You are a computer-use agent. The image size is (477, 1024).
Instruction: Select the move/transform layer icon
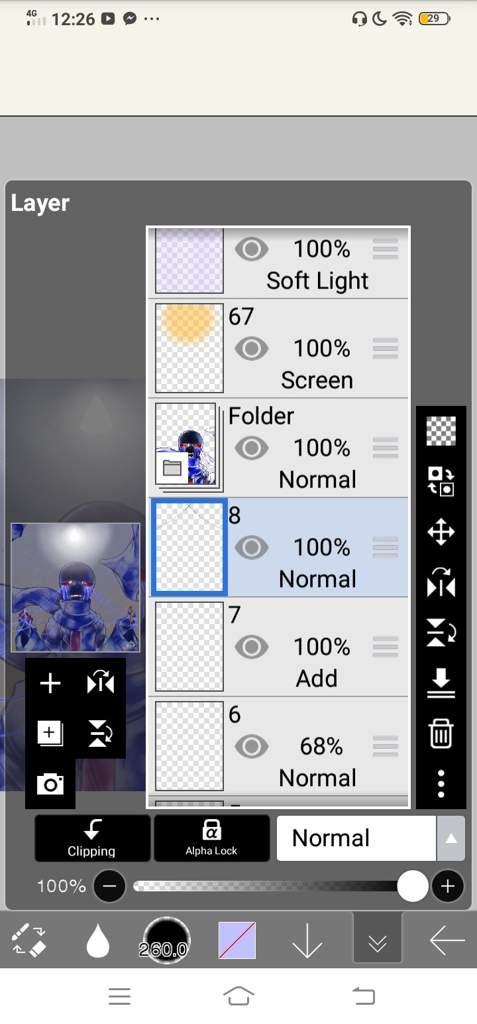(441, 532)
